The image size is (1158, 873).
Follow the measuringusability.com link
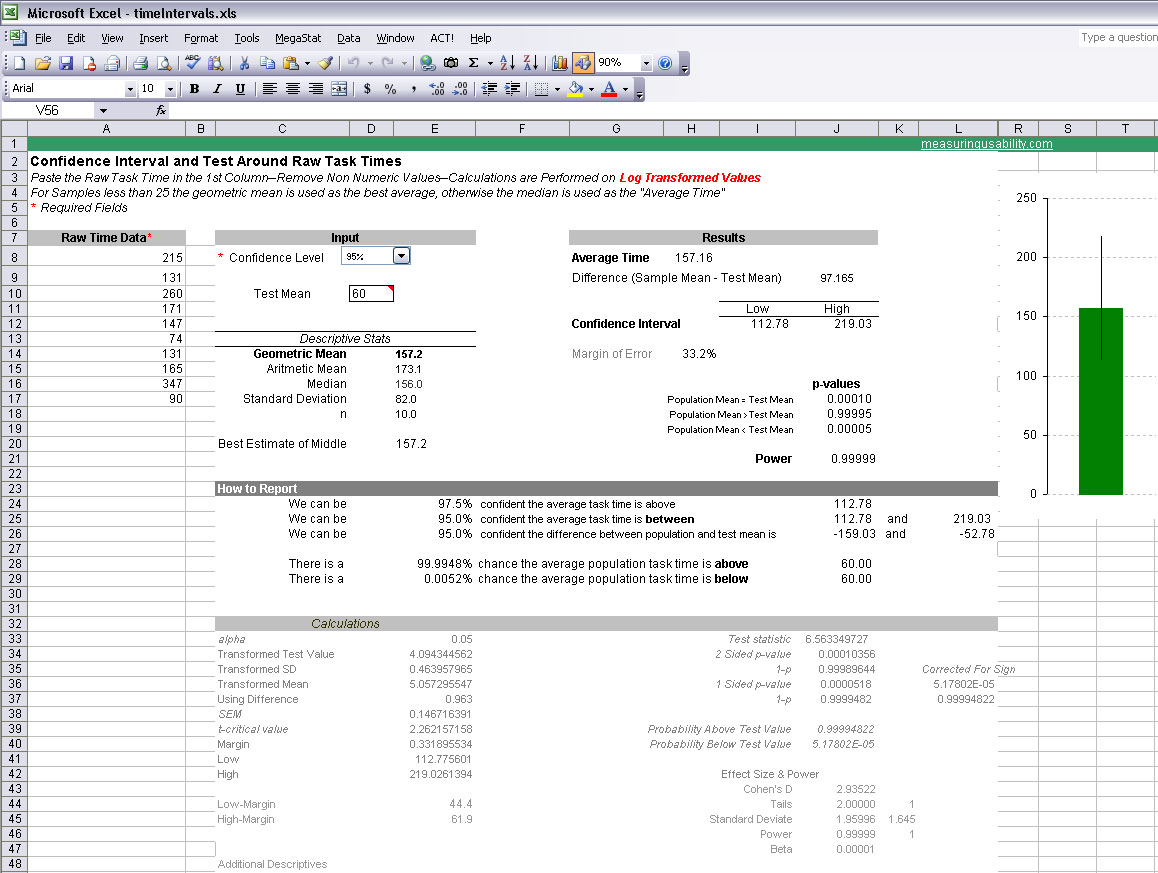tap(986, 144)
